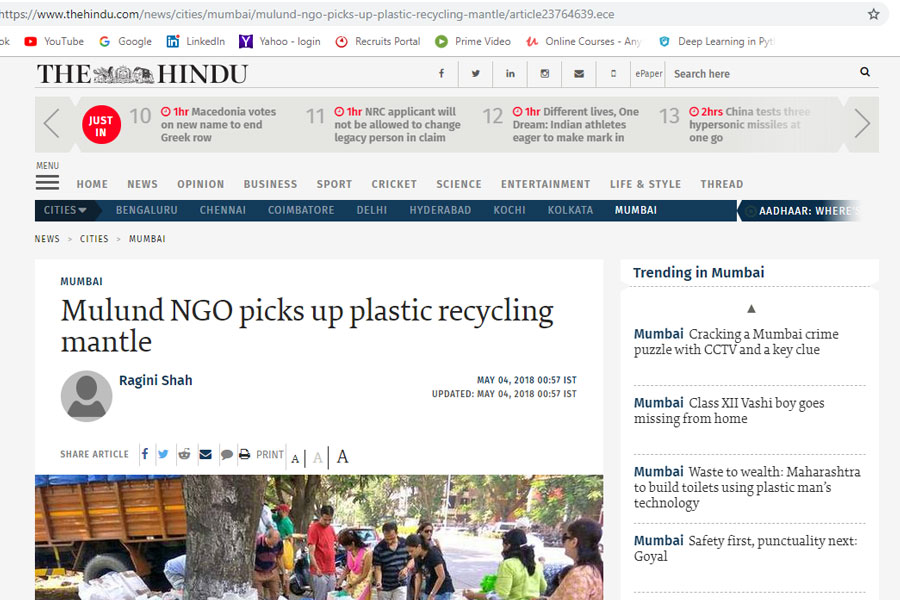
Task: Open The Hindu's Facebook page in the header
Action: 441,73
